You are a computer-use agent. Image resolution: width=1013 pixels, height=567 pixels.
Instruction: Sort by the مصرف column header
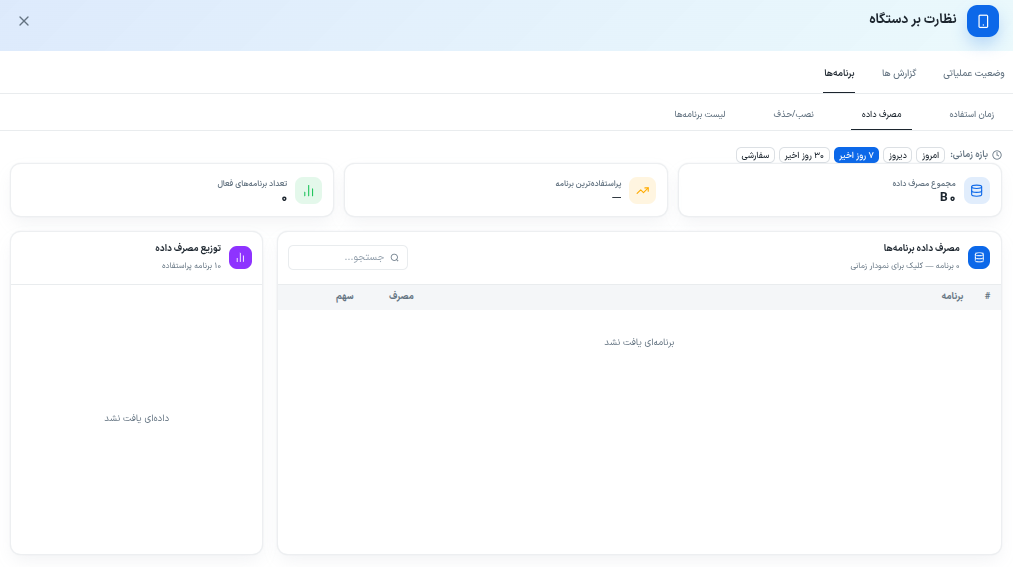click(401, 296)
